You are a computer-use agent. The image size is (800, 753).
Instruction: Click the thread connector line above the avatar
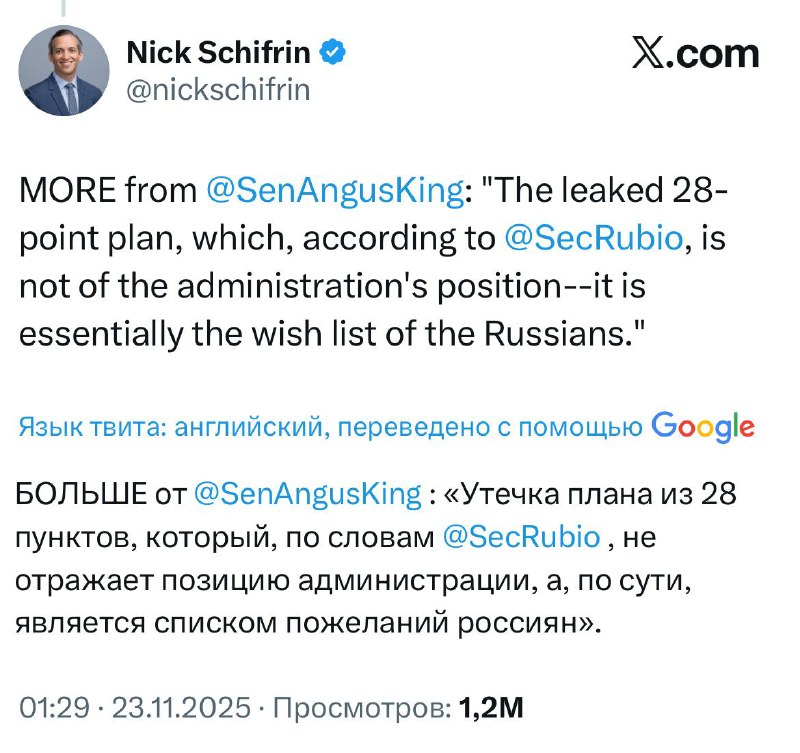coord(64,10)
